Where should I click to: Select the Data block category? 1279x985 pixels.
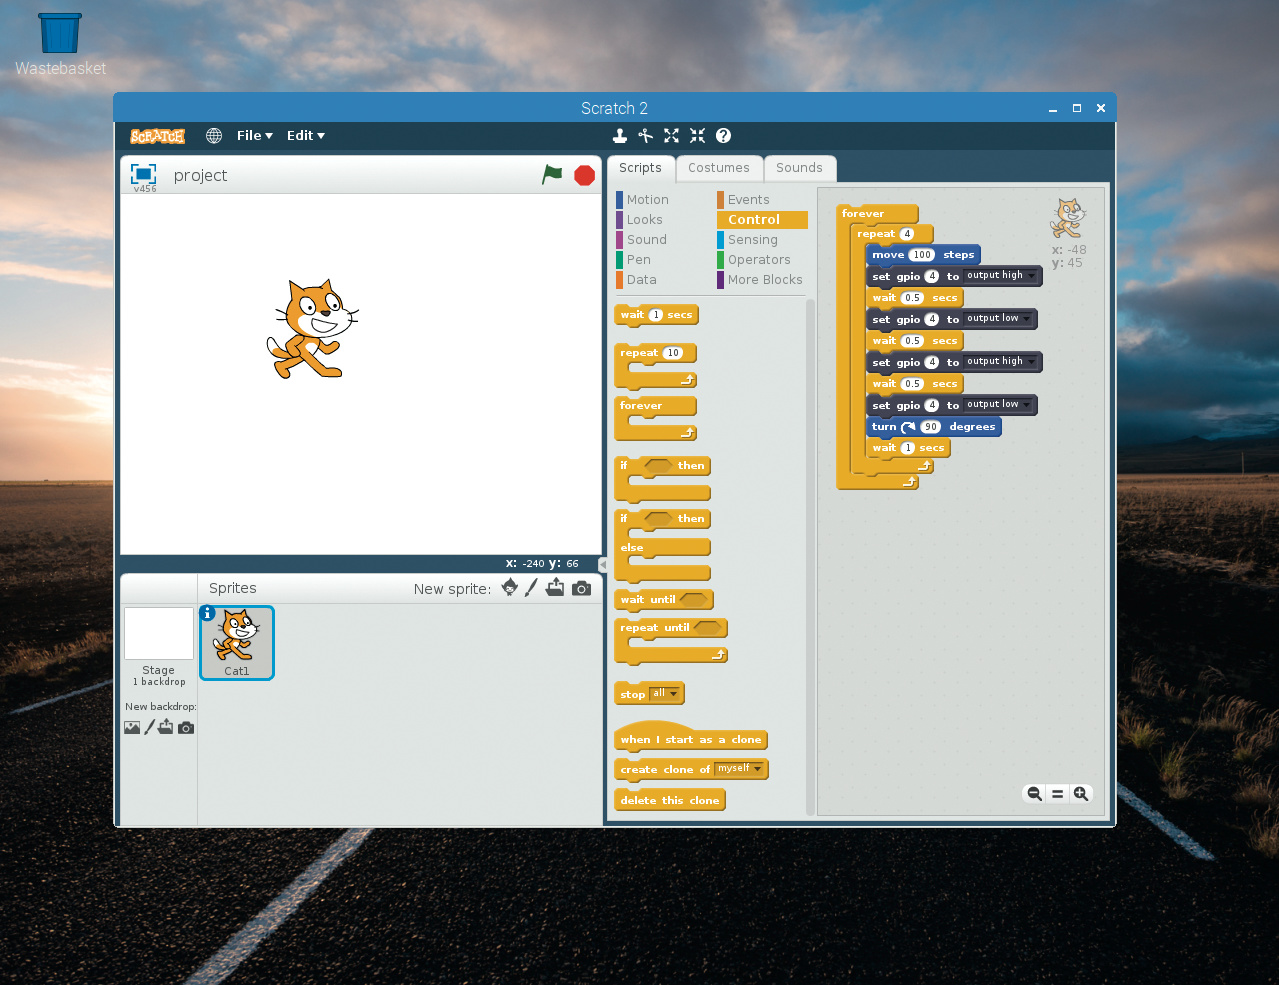[641, 280]
